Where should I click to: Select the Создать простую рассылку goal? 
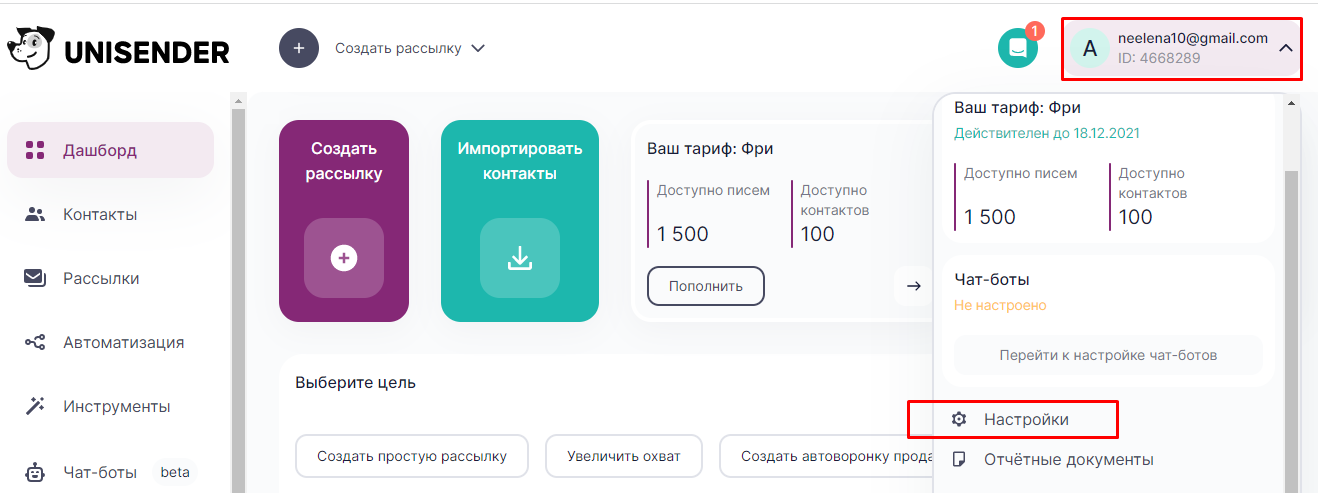click(x=412, y=456)
